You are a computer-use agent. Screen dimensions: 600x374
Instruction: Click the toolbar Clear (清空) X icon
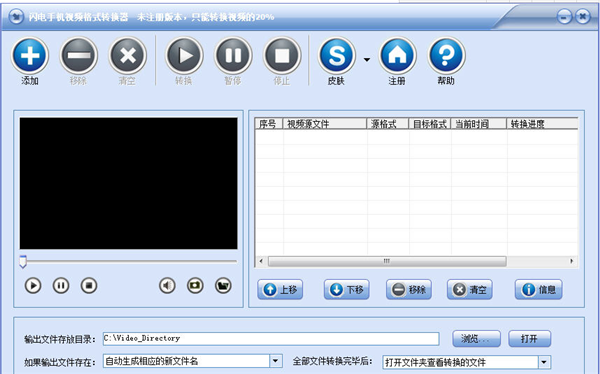[128, 56]
